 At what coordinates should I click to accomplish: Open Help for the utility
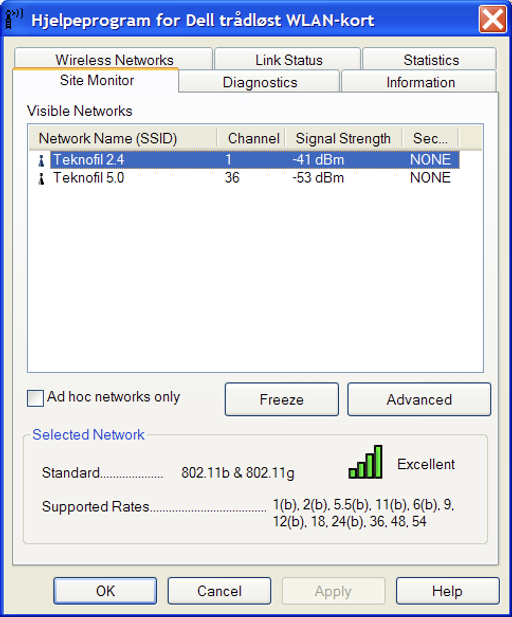[x=447, y=591]
